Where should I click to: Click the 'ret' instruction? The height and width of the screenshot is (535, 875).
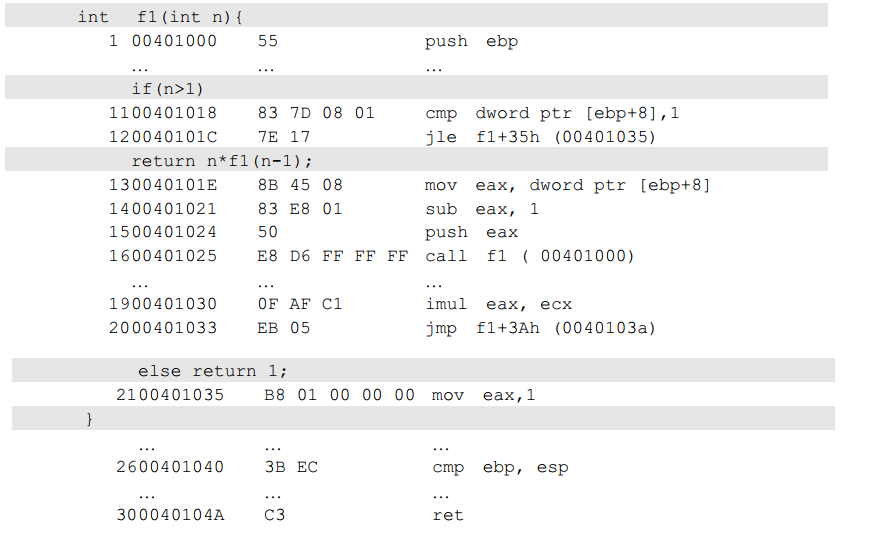[x=448, y=515]
